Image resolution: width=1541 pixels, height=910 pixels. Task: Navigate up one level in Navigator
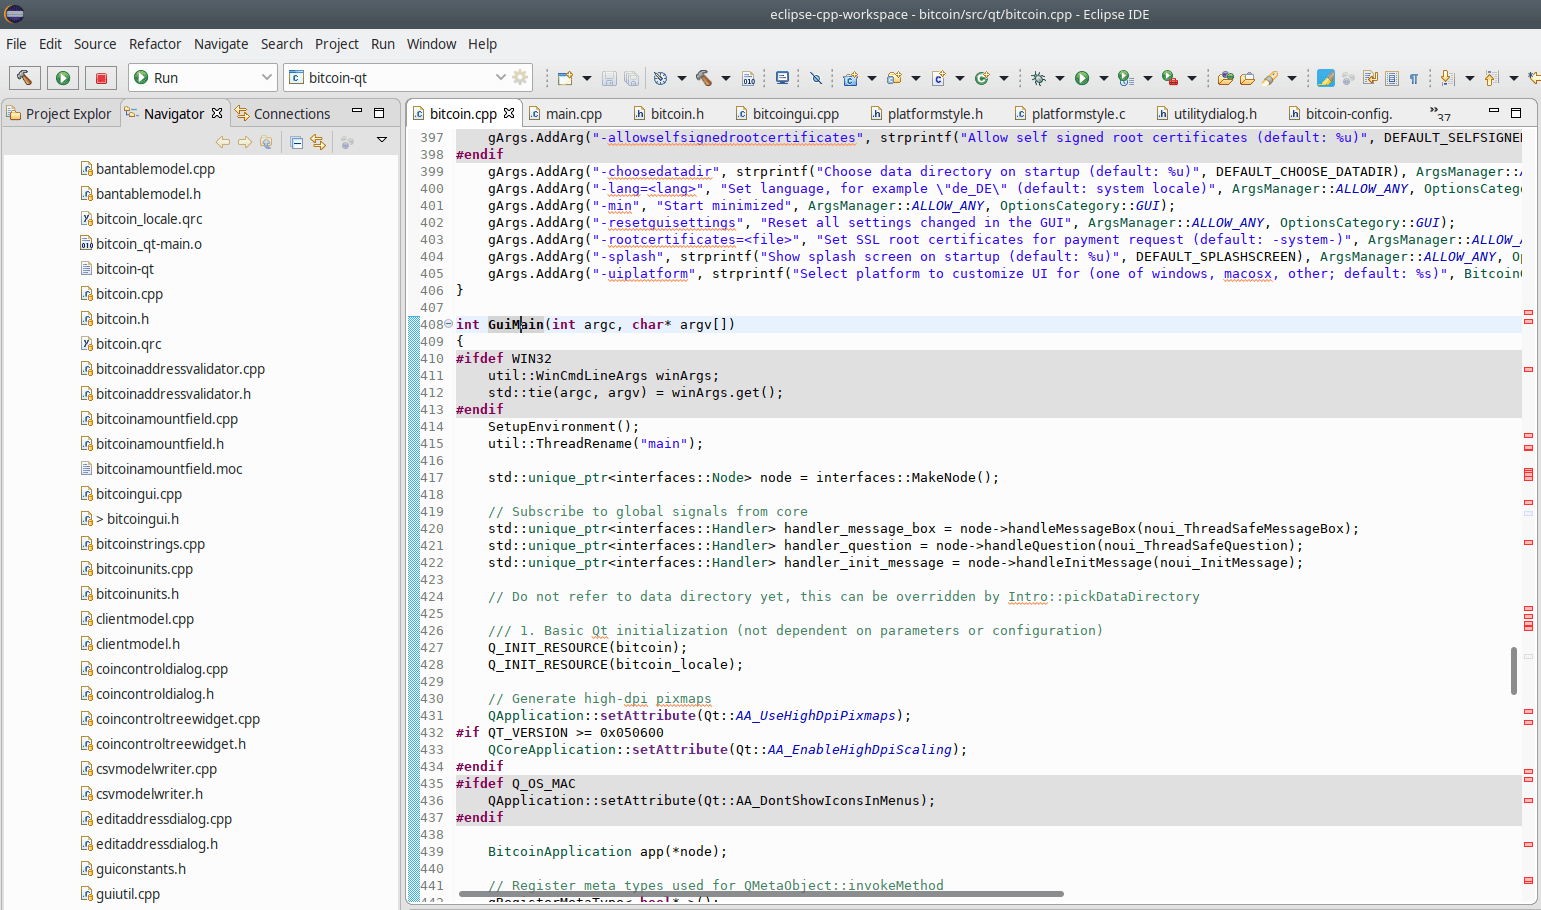click(x=266, y=142)
